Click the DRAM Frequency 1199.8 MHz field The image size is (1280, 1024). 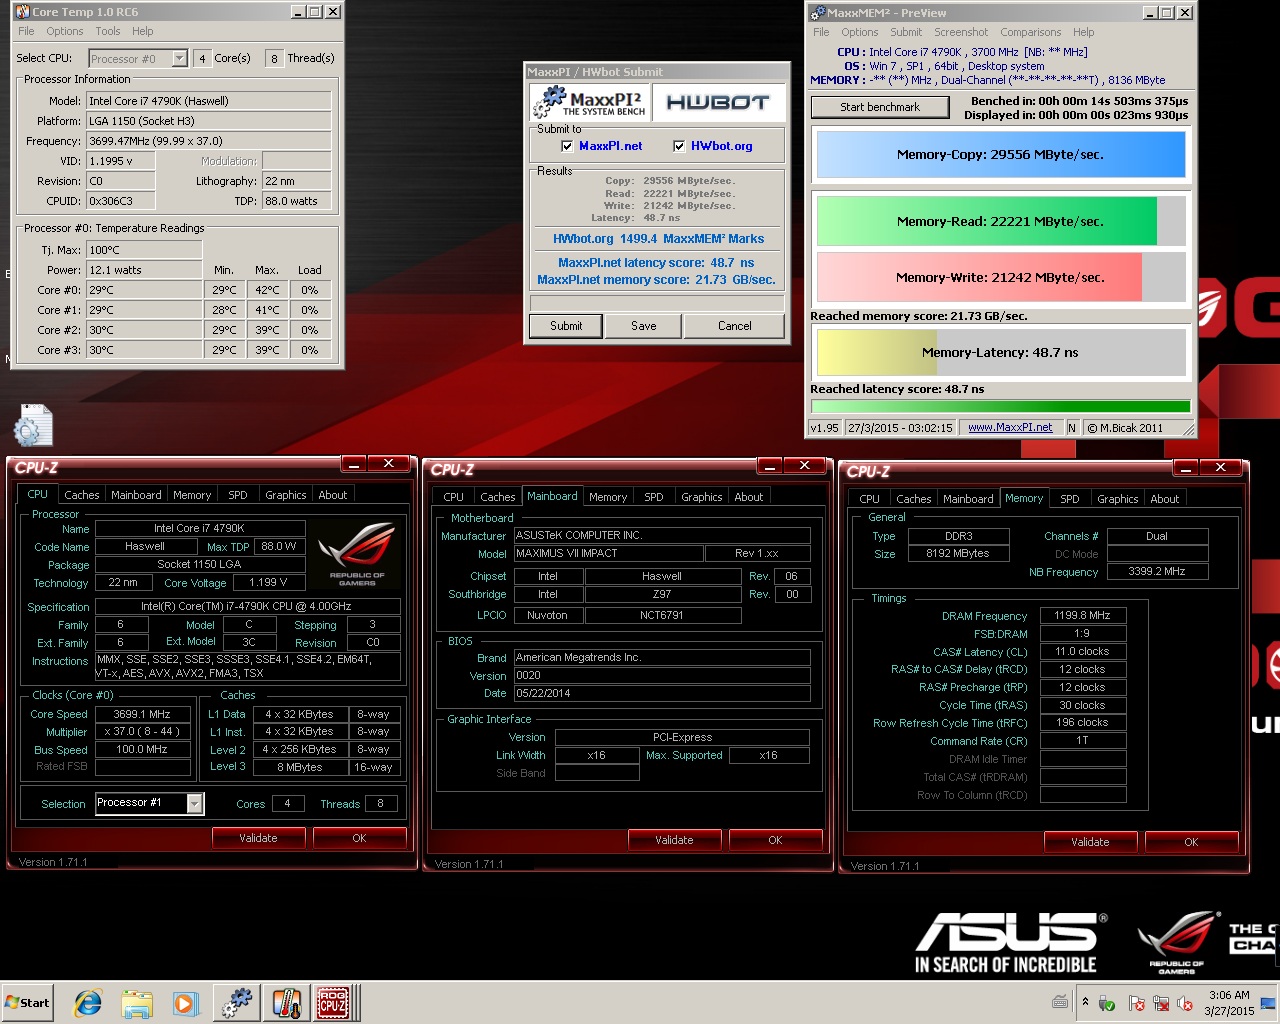1083,616
